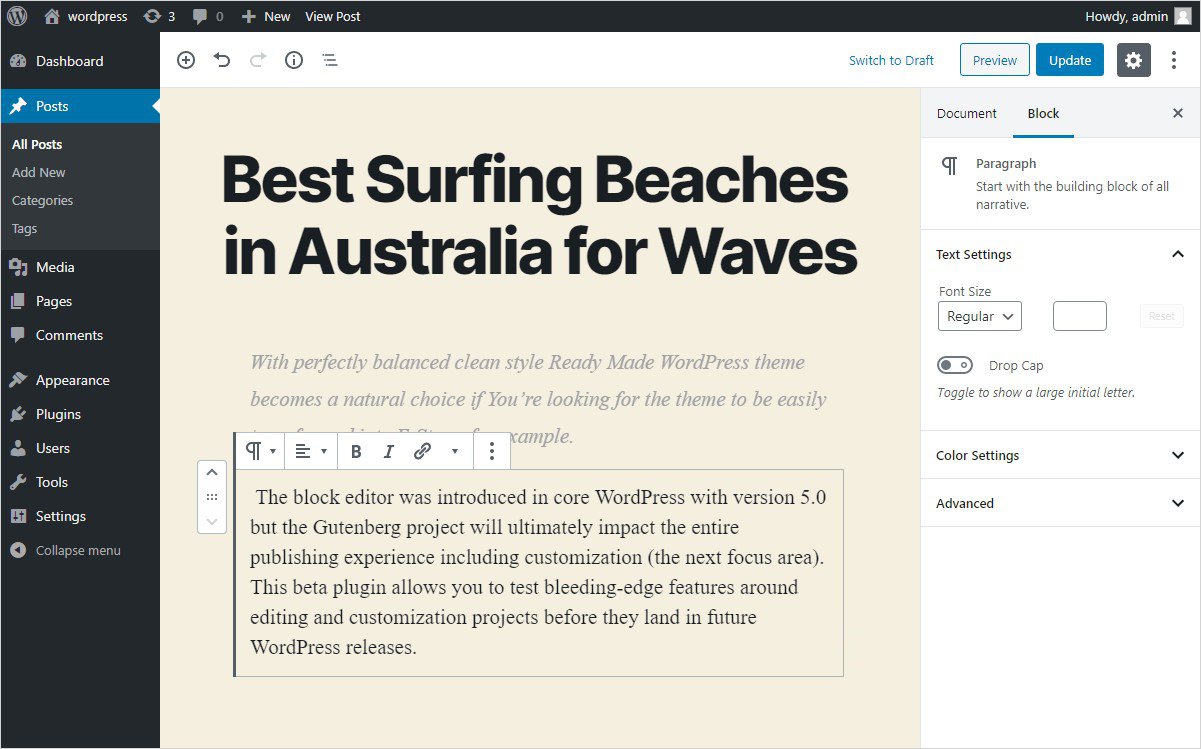
Task: Click the custom font size input field
Action: pos(1079,316)
